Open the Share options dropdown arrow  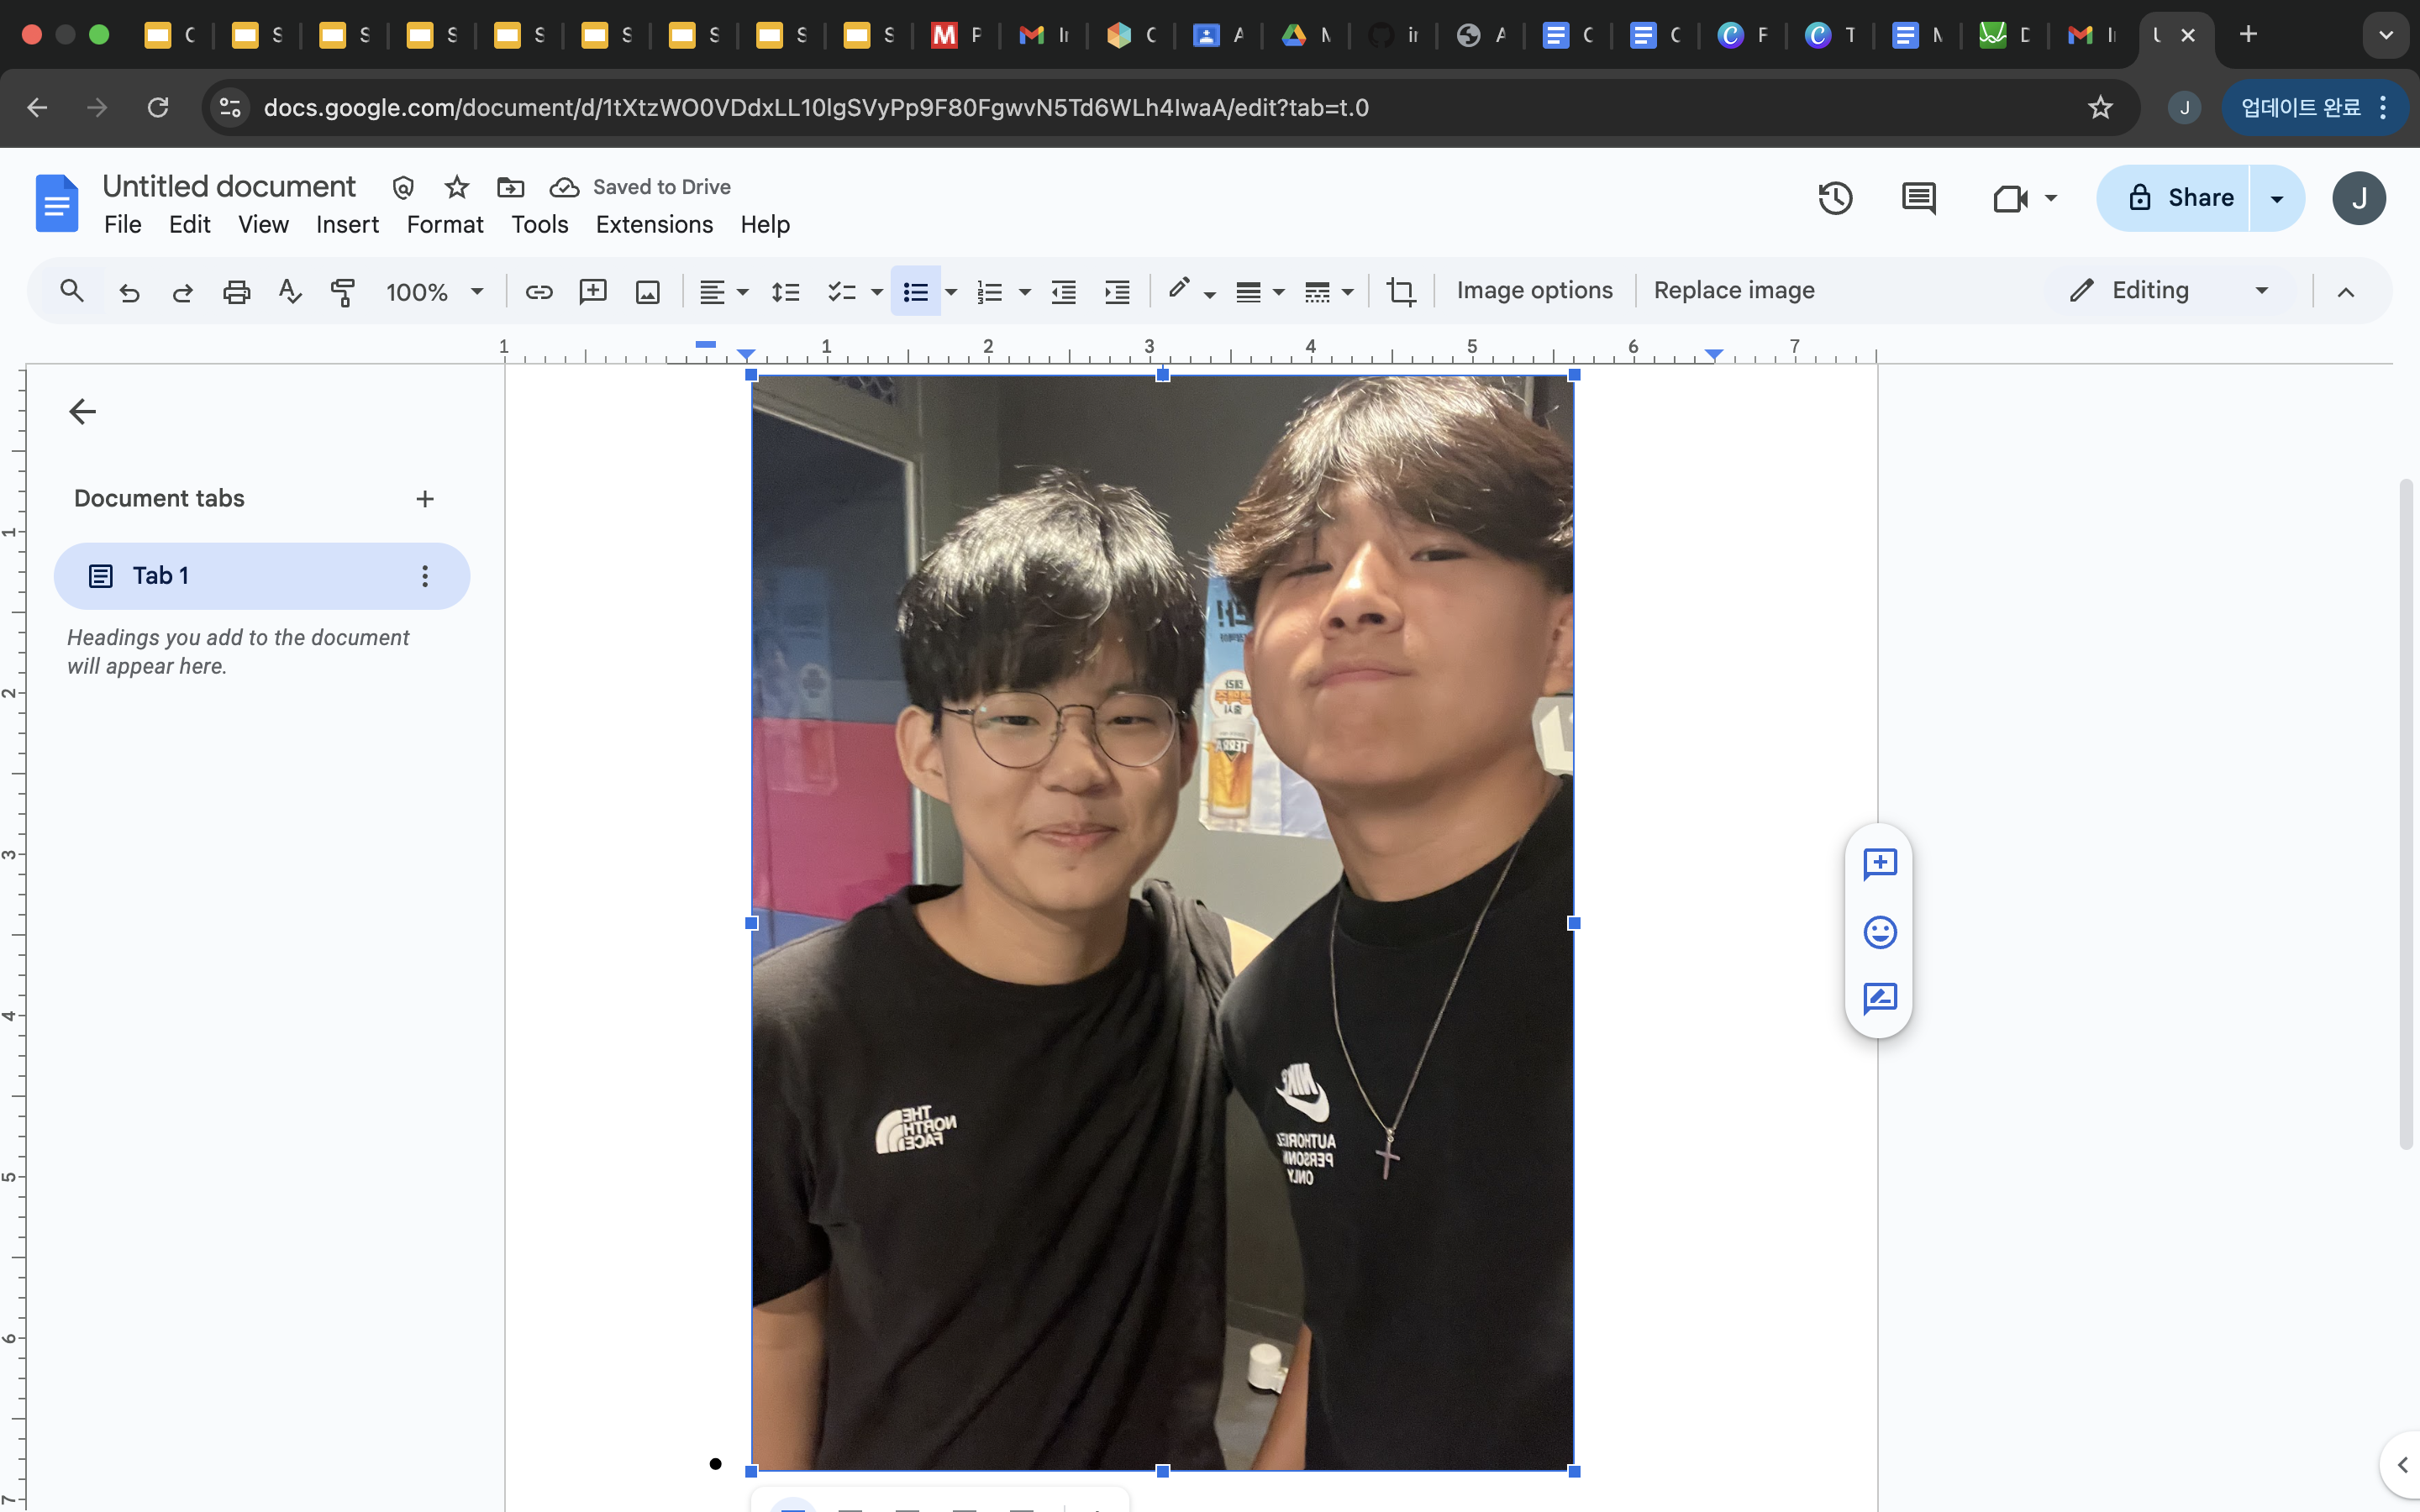coord(2276,198)
